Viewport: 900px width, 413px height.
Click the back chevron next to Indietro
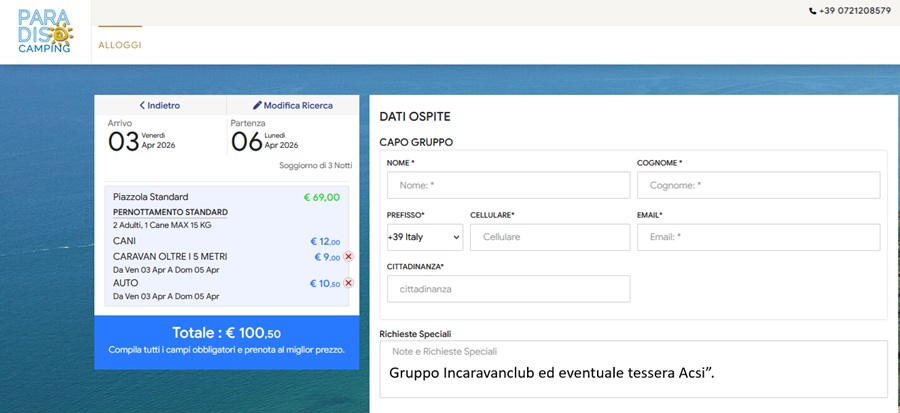click(143, 105)
